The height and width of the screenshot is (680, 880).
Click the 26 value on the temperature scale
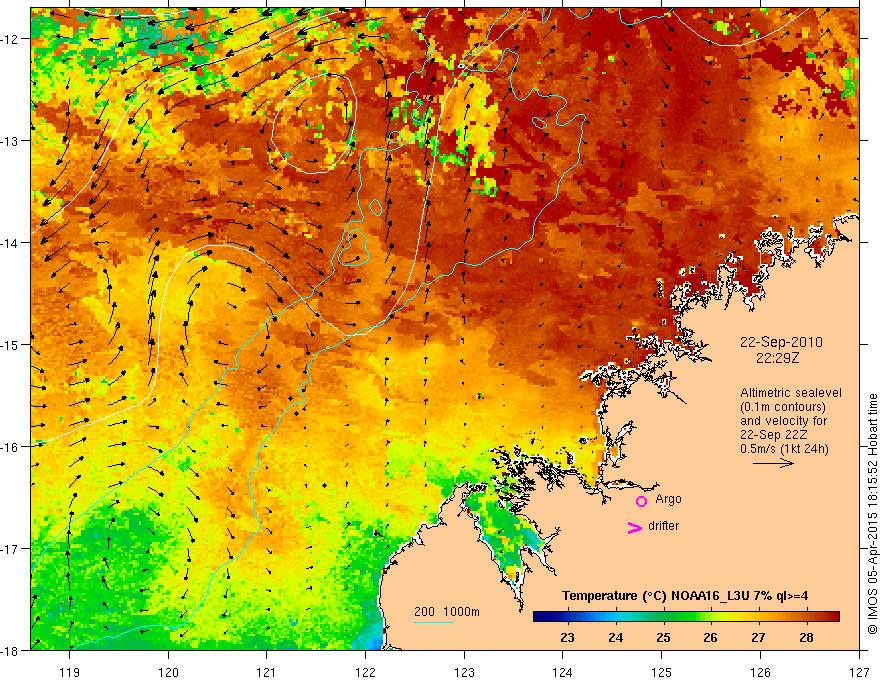(x=711, y=637)
